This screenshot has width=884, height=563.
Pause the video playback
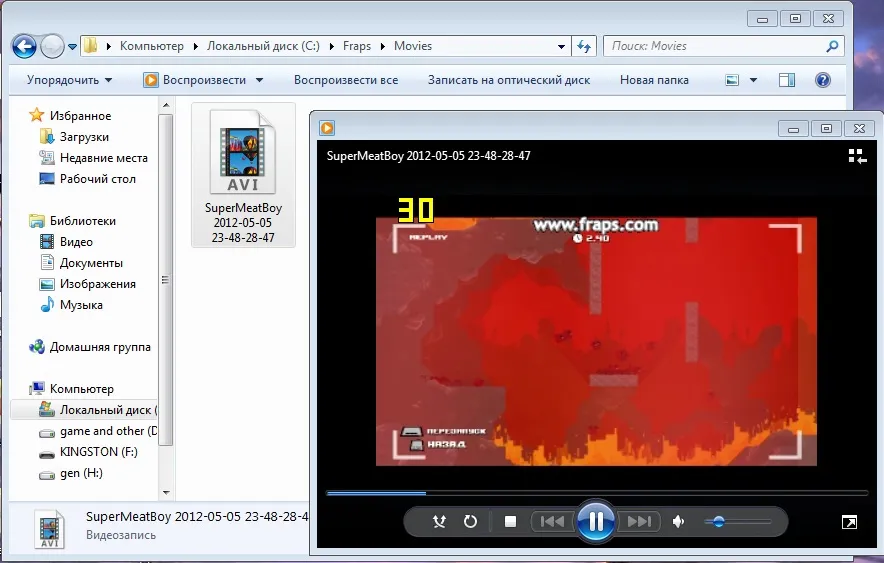[x=595, y=521]
